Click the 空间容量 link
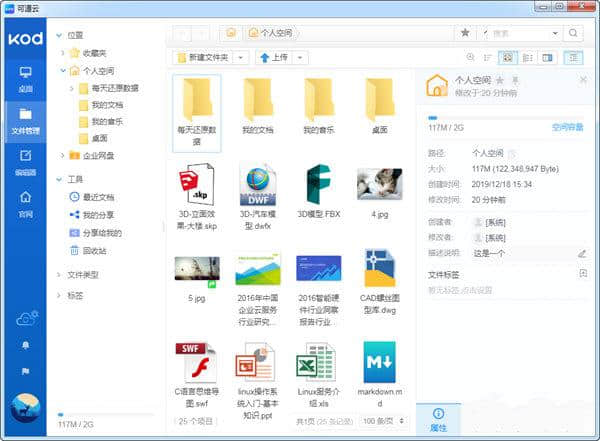 click(x=567, y=127)
